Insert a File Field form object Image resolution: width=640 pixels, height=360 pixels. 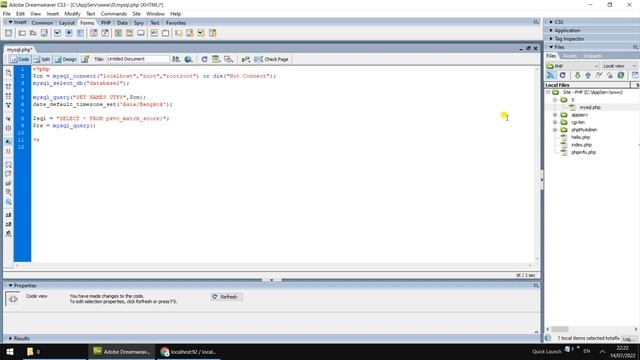pyautogui.click(x=129, y=33)
